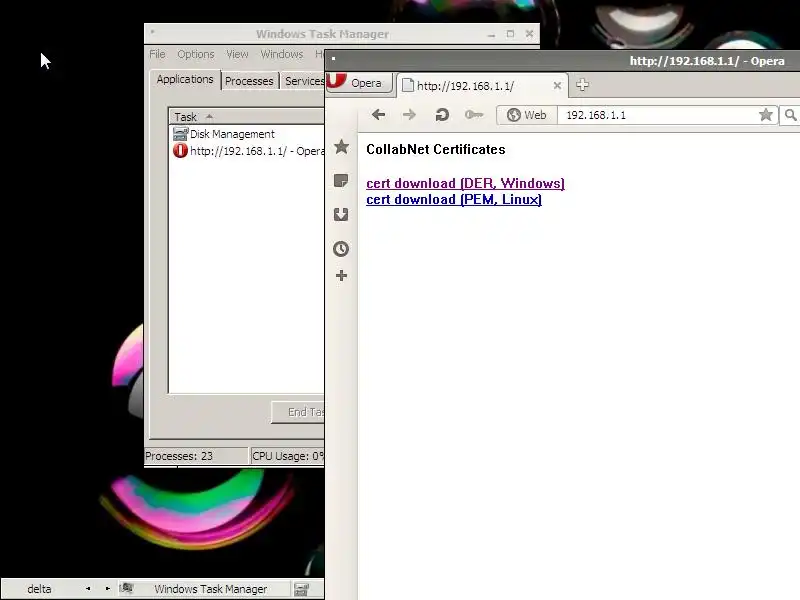This screenshot has height=600, width=800.
Task: Maximize the Windows Task Manager window
Action: [x=510, y=34]
